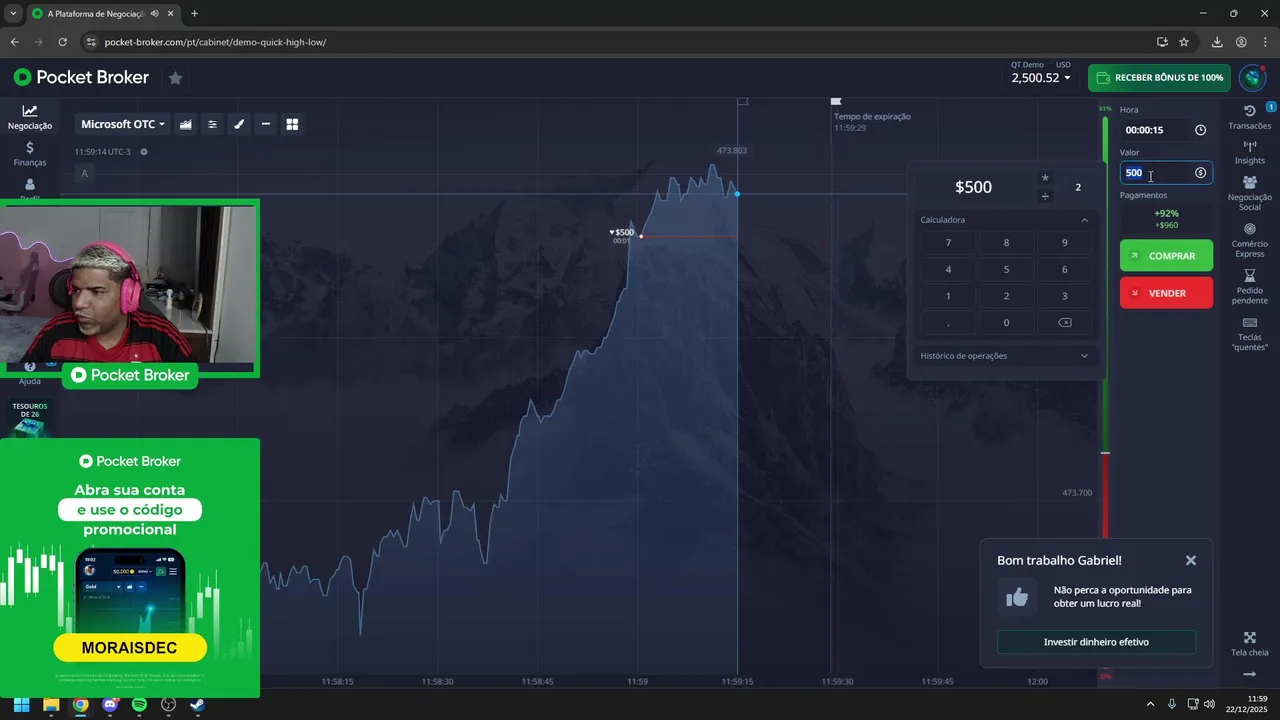Open browser downloads icon

pos(1217,42)
